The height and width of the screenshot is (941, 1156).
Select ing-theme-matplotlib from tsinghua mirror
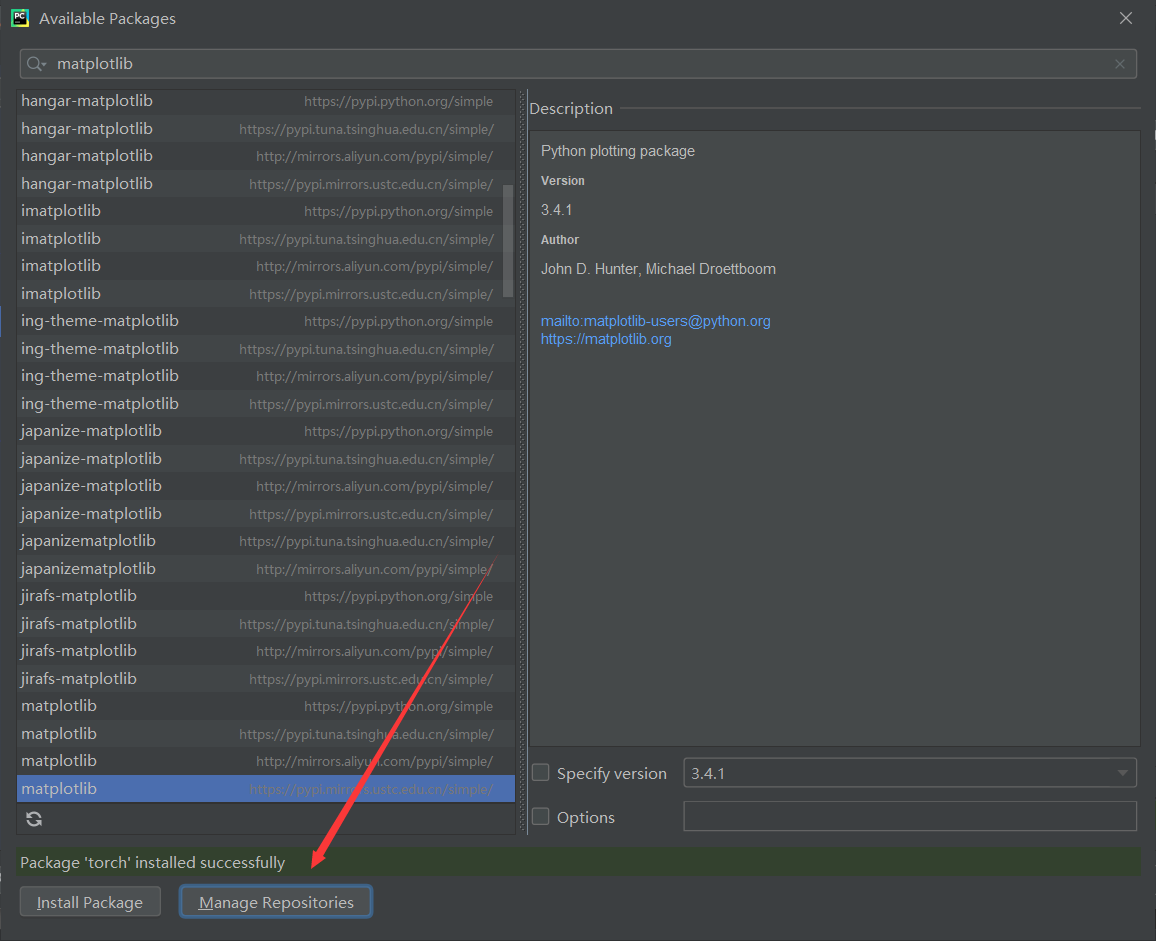pos(265,349)
